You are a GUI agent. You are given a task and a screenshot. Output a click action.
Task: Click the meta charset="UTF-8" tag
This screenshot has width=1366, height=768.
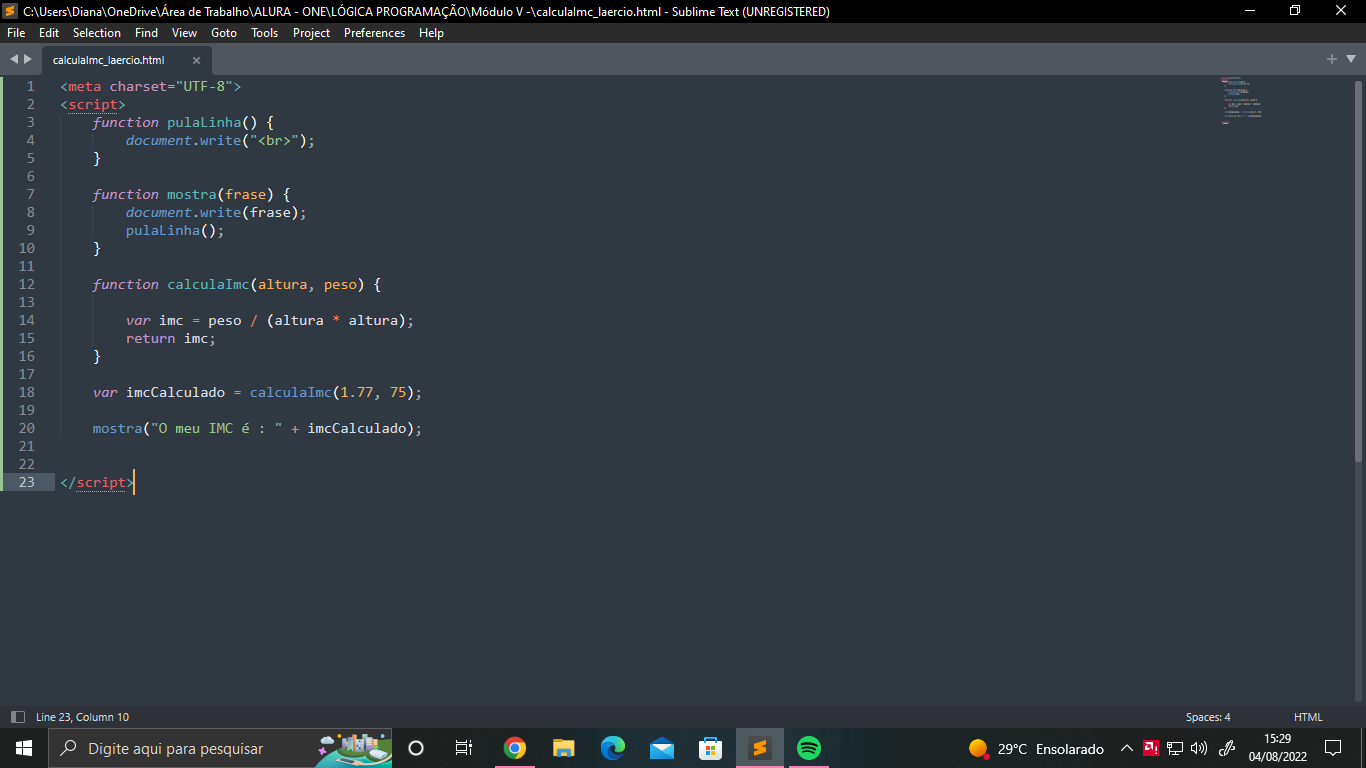(x=151, y=86)
